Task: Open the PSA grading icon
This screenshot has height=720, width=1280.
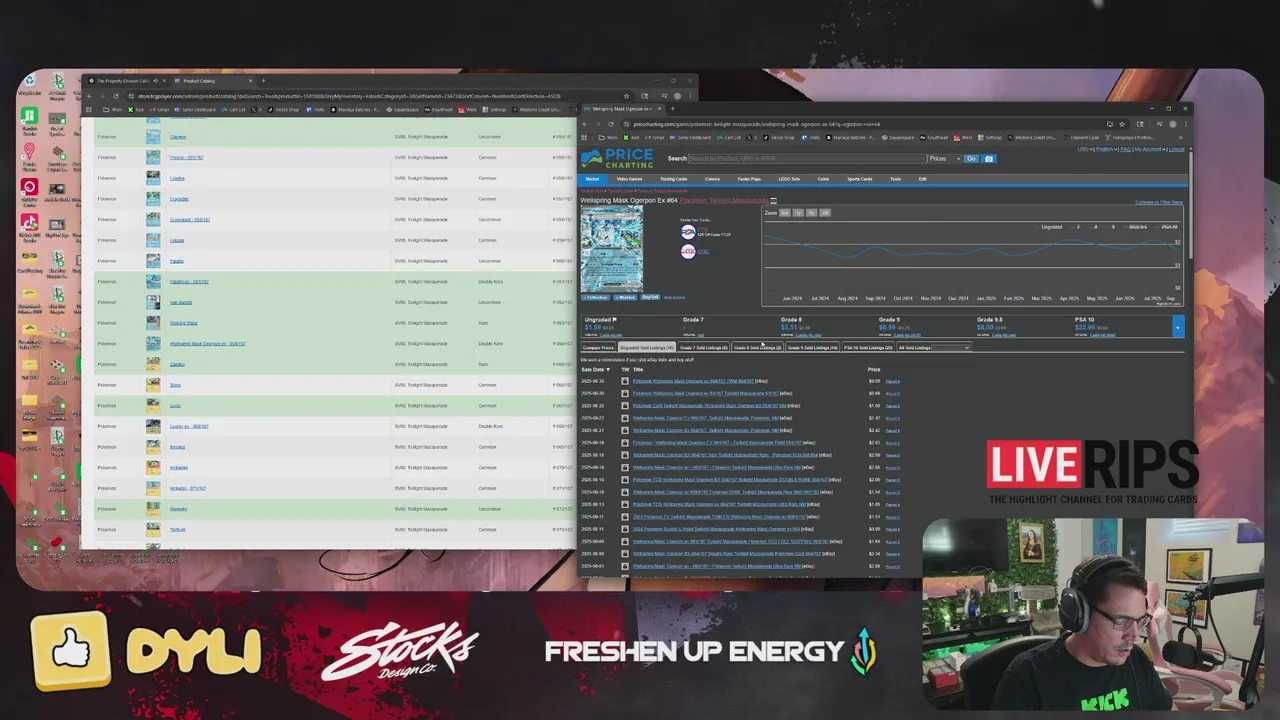Action: click(688, 232)
